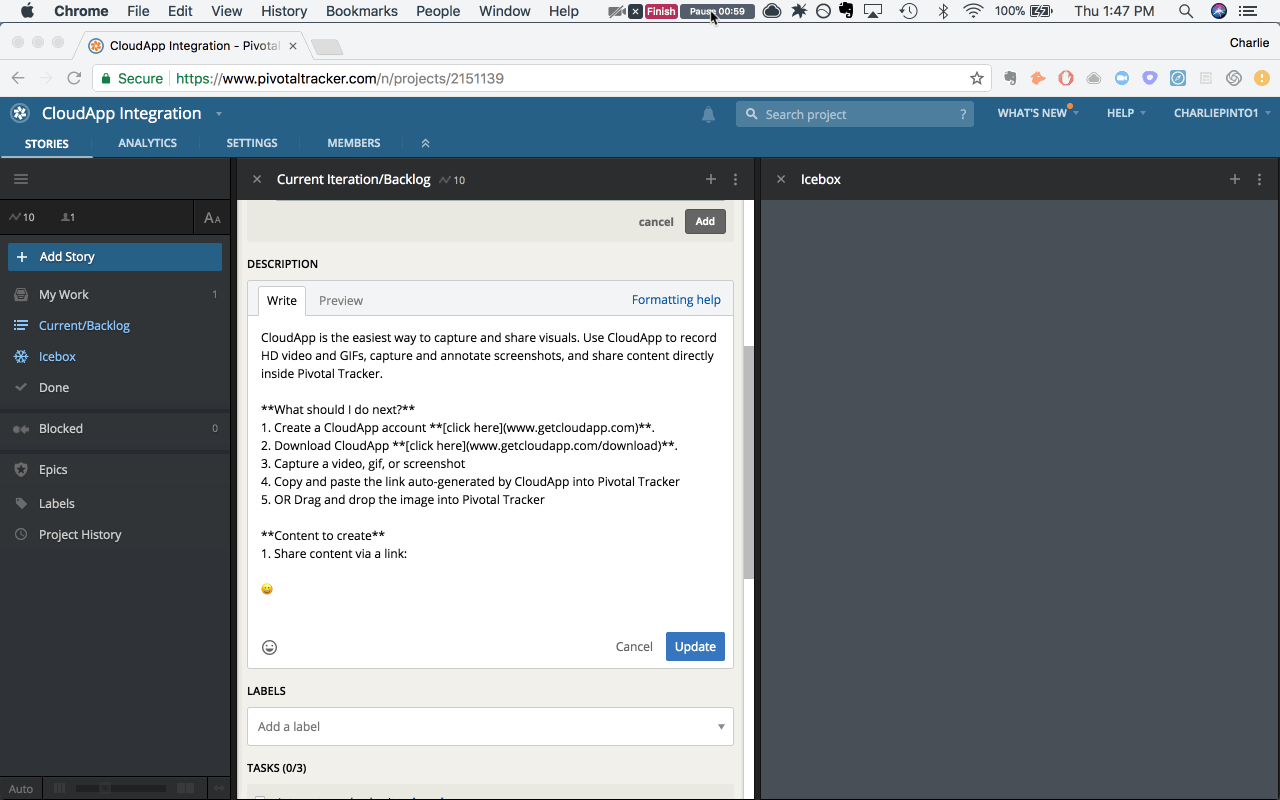
Task: Click the Auto label in the sidebar footer
Action: pos(20,789)
